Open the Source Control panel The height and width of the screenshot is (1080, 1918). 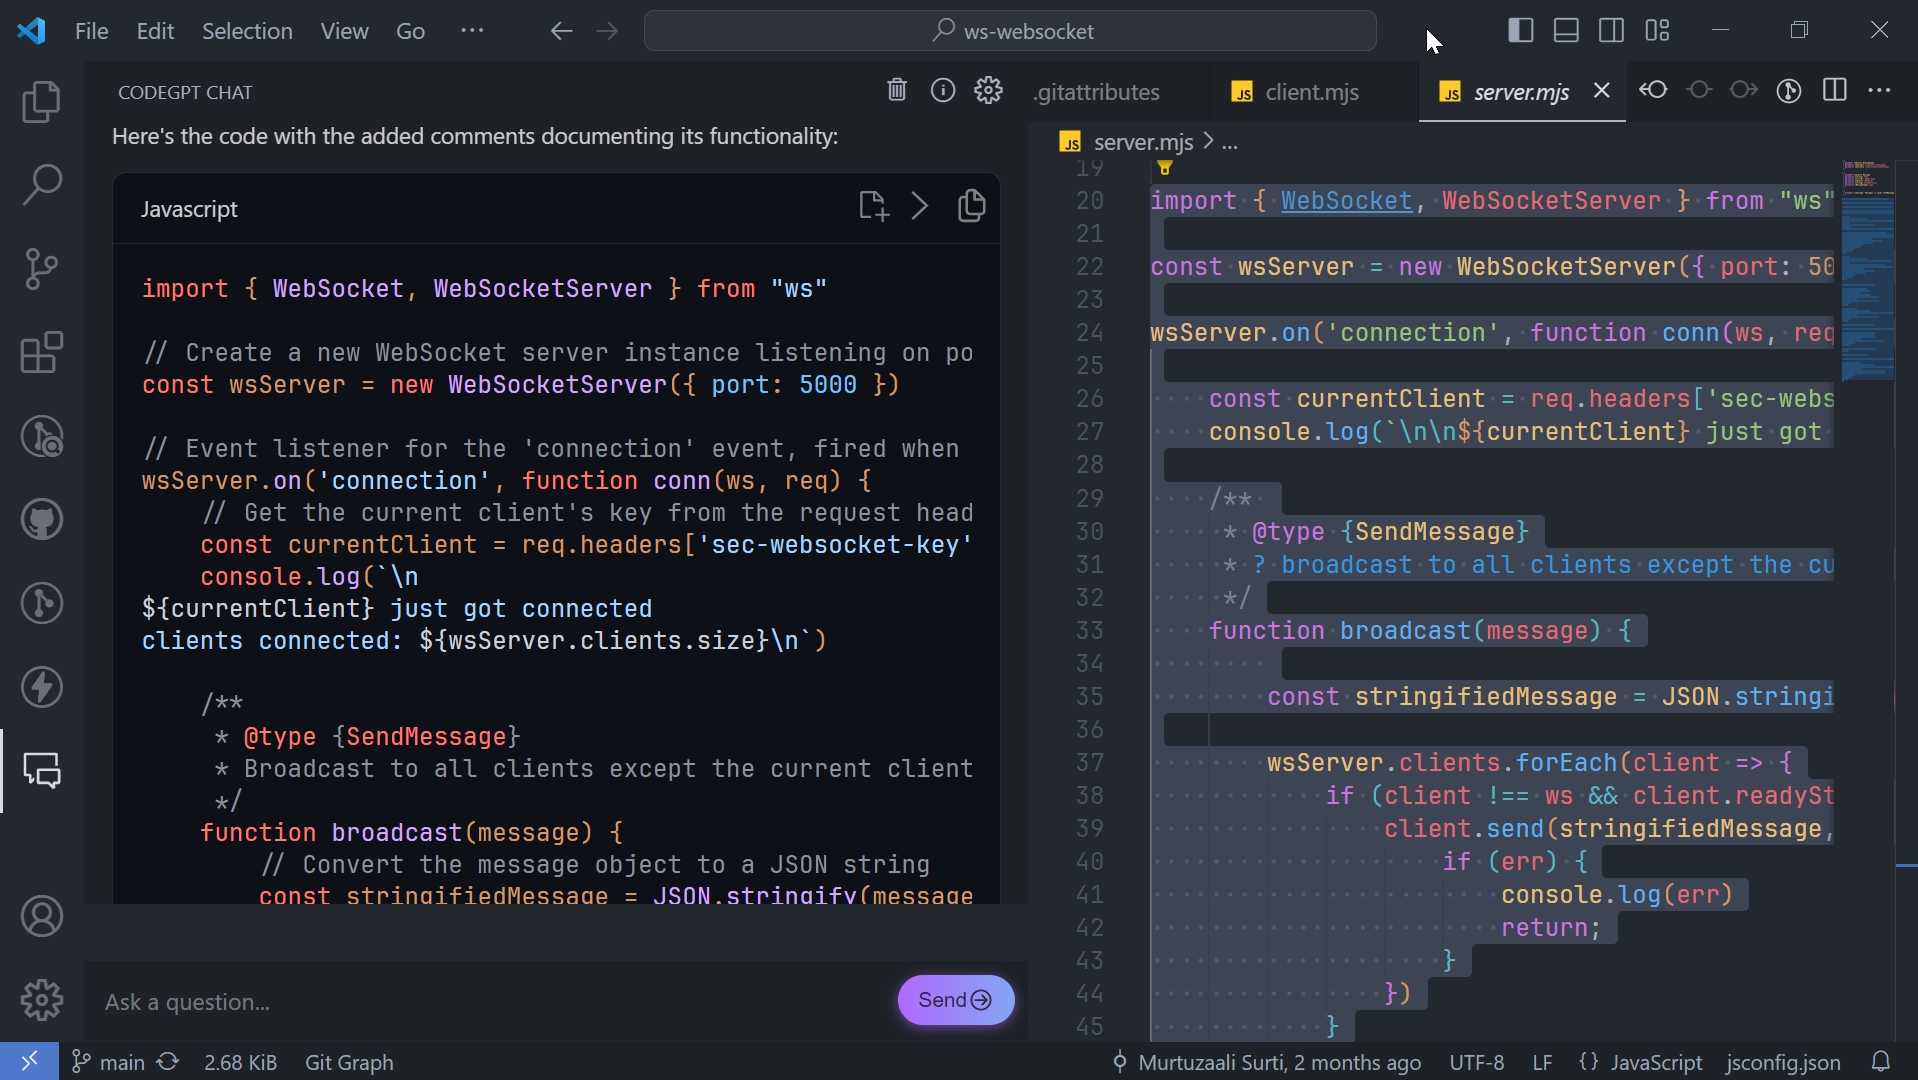[x=42, y=268]
